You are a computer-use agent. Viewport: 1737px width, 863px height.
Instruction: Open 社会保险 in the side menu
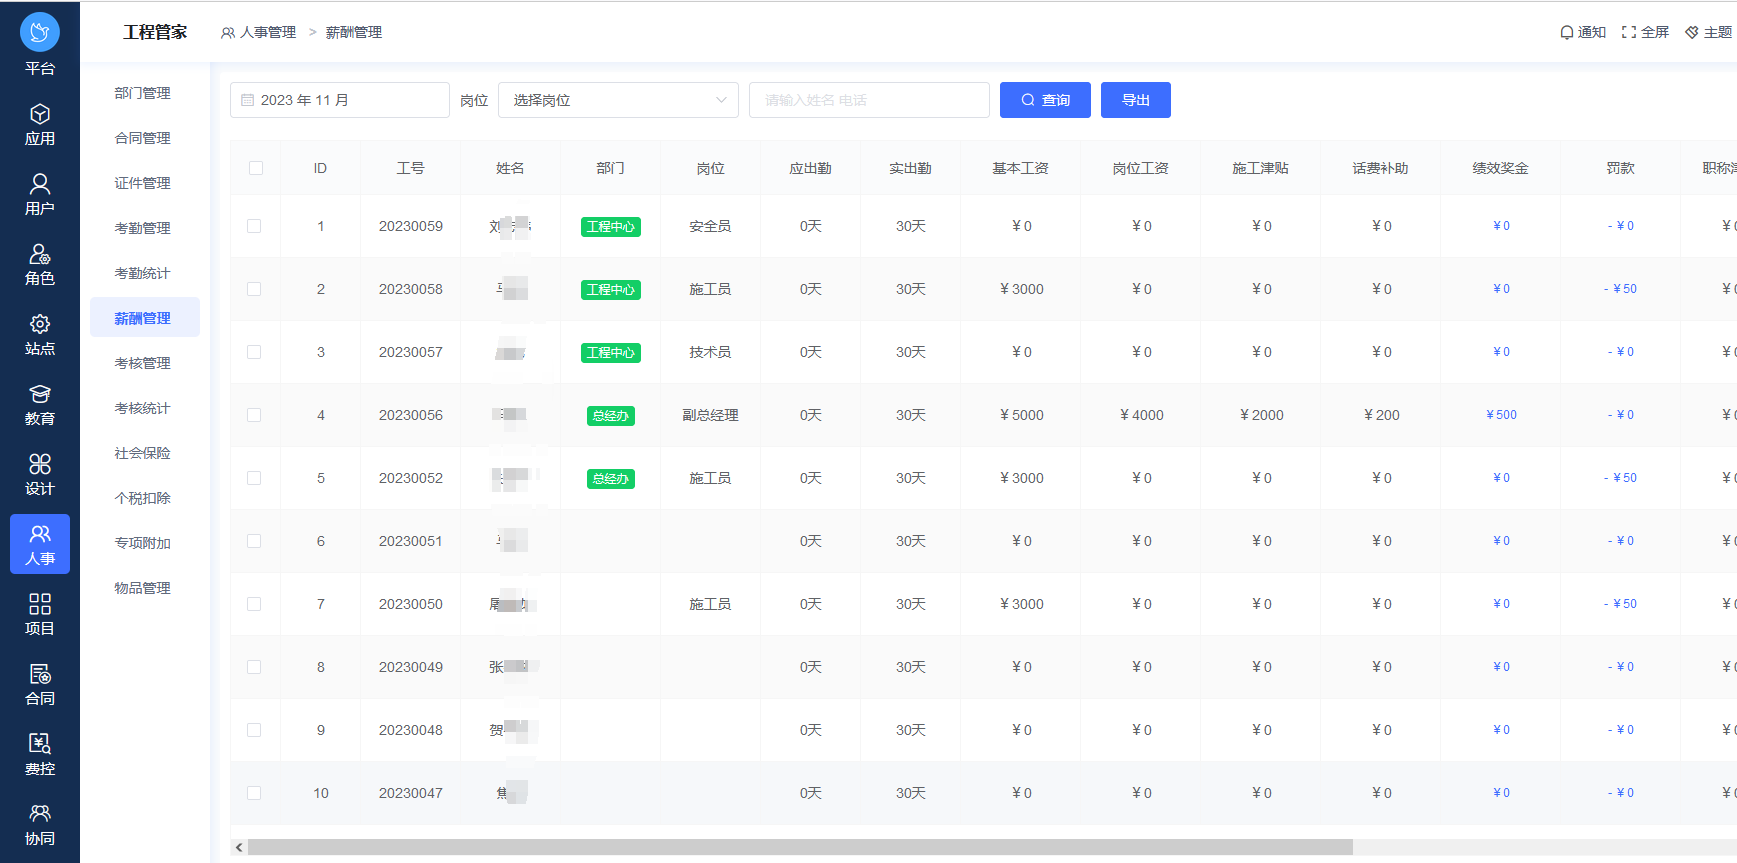(x=143, y=453)
